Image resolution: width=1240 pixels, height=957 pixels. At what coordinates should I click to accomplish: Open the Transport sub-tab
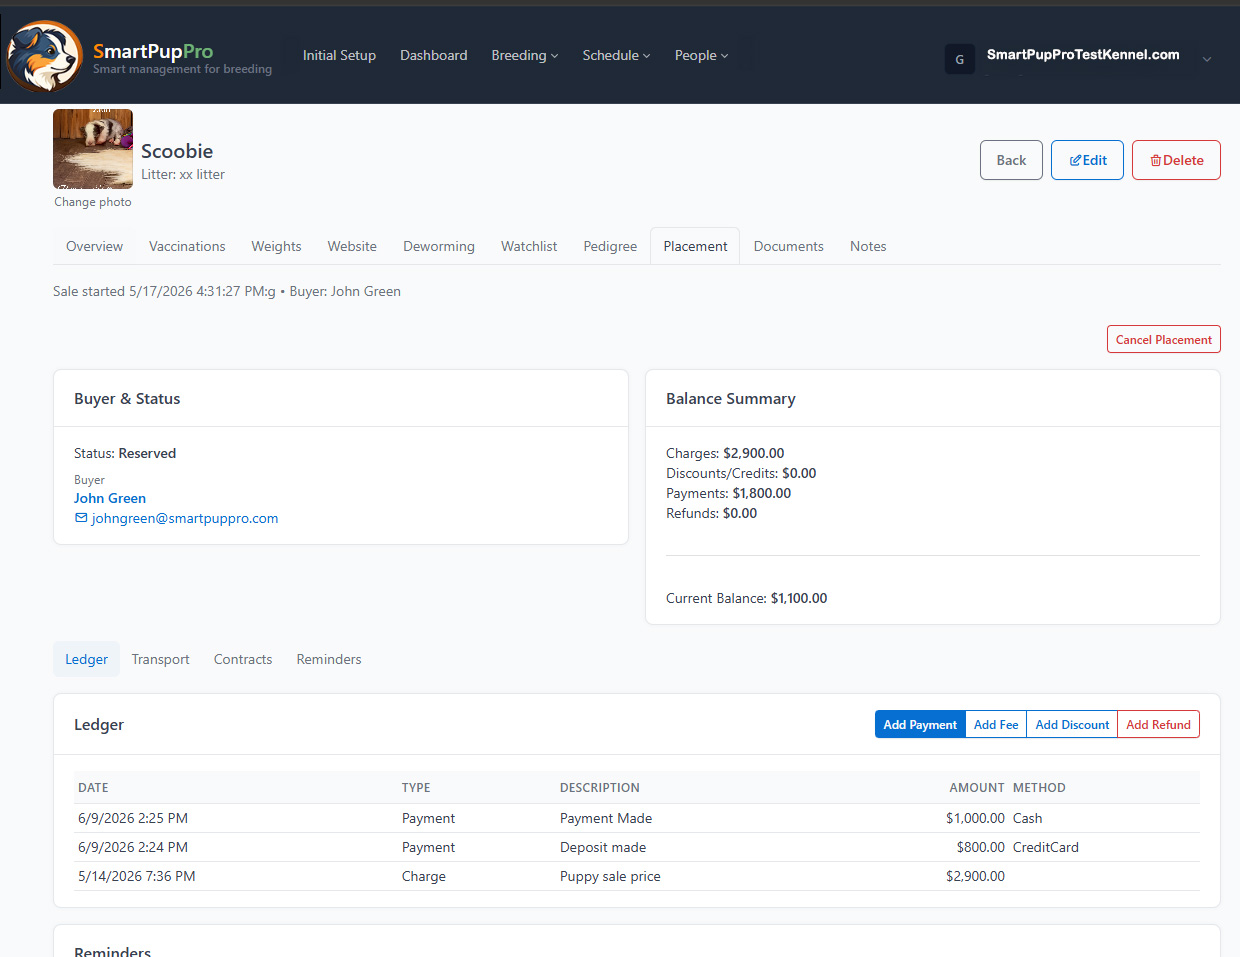coord(160,659)
